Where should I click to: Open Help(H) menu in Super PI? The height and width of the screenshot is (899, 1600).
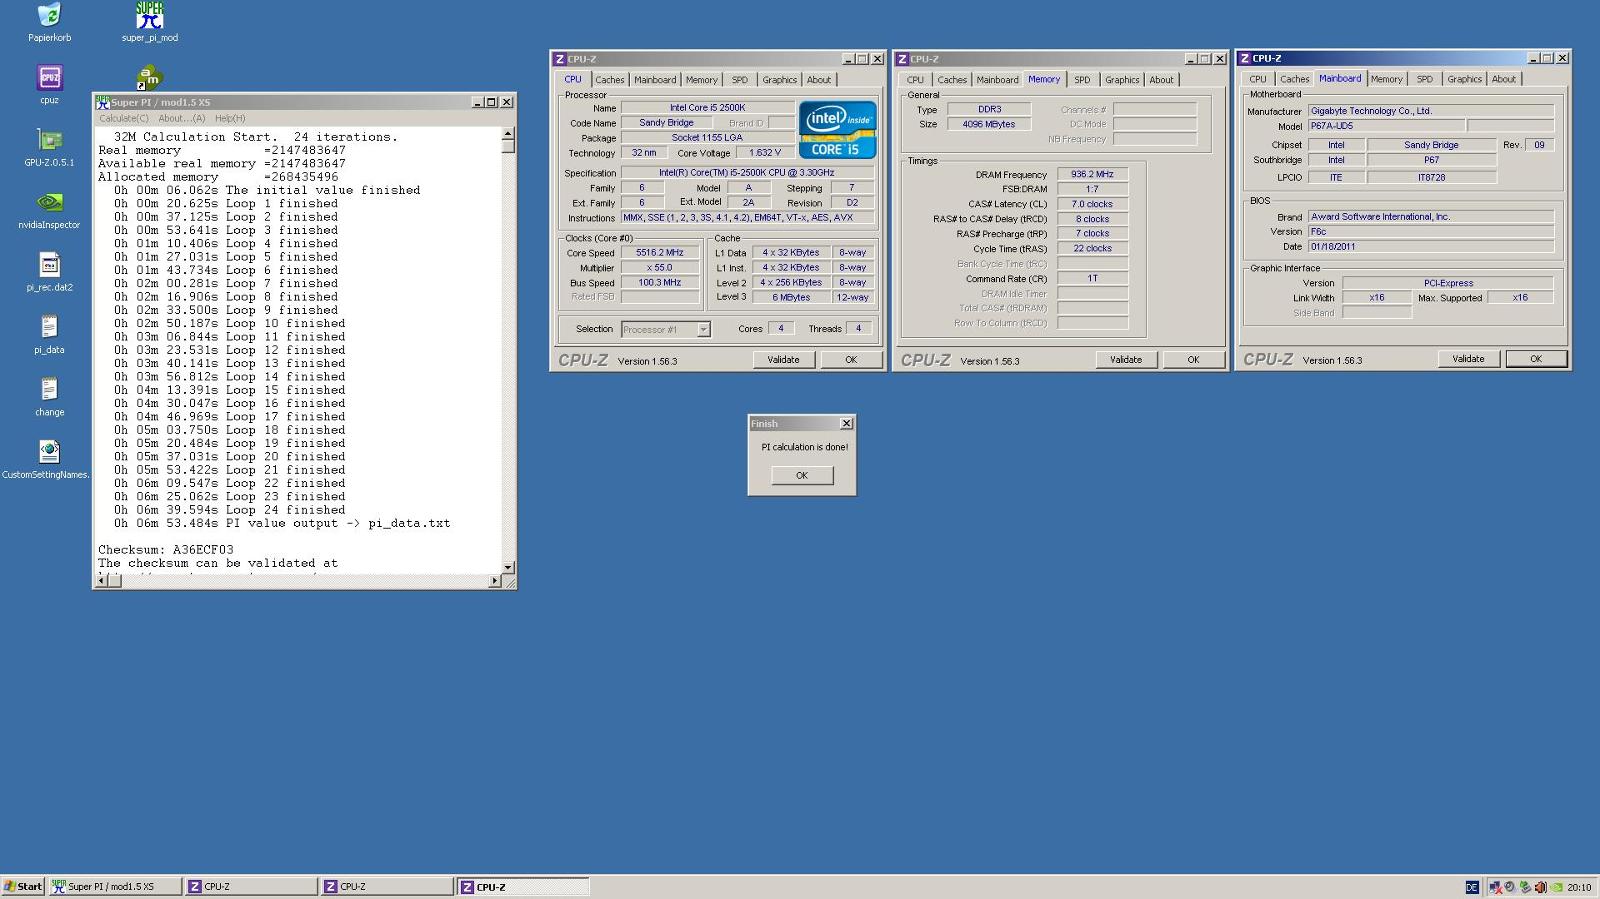tap(229, 118)
